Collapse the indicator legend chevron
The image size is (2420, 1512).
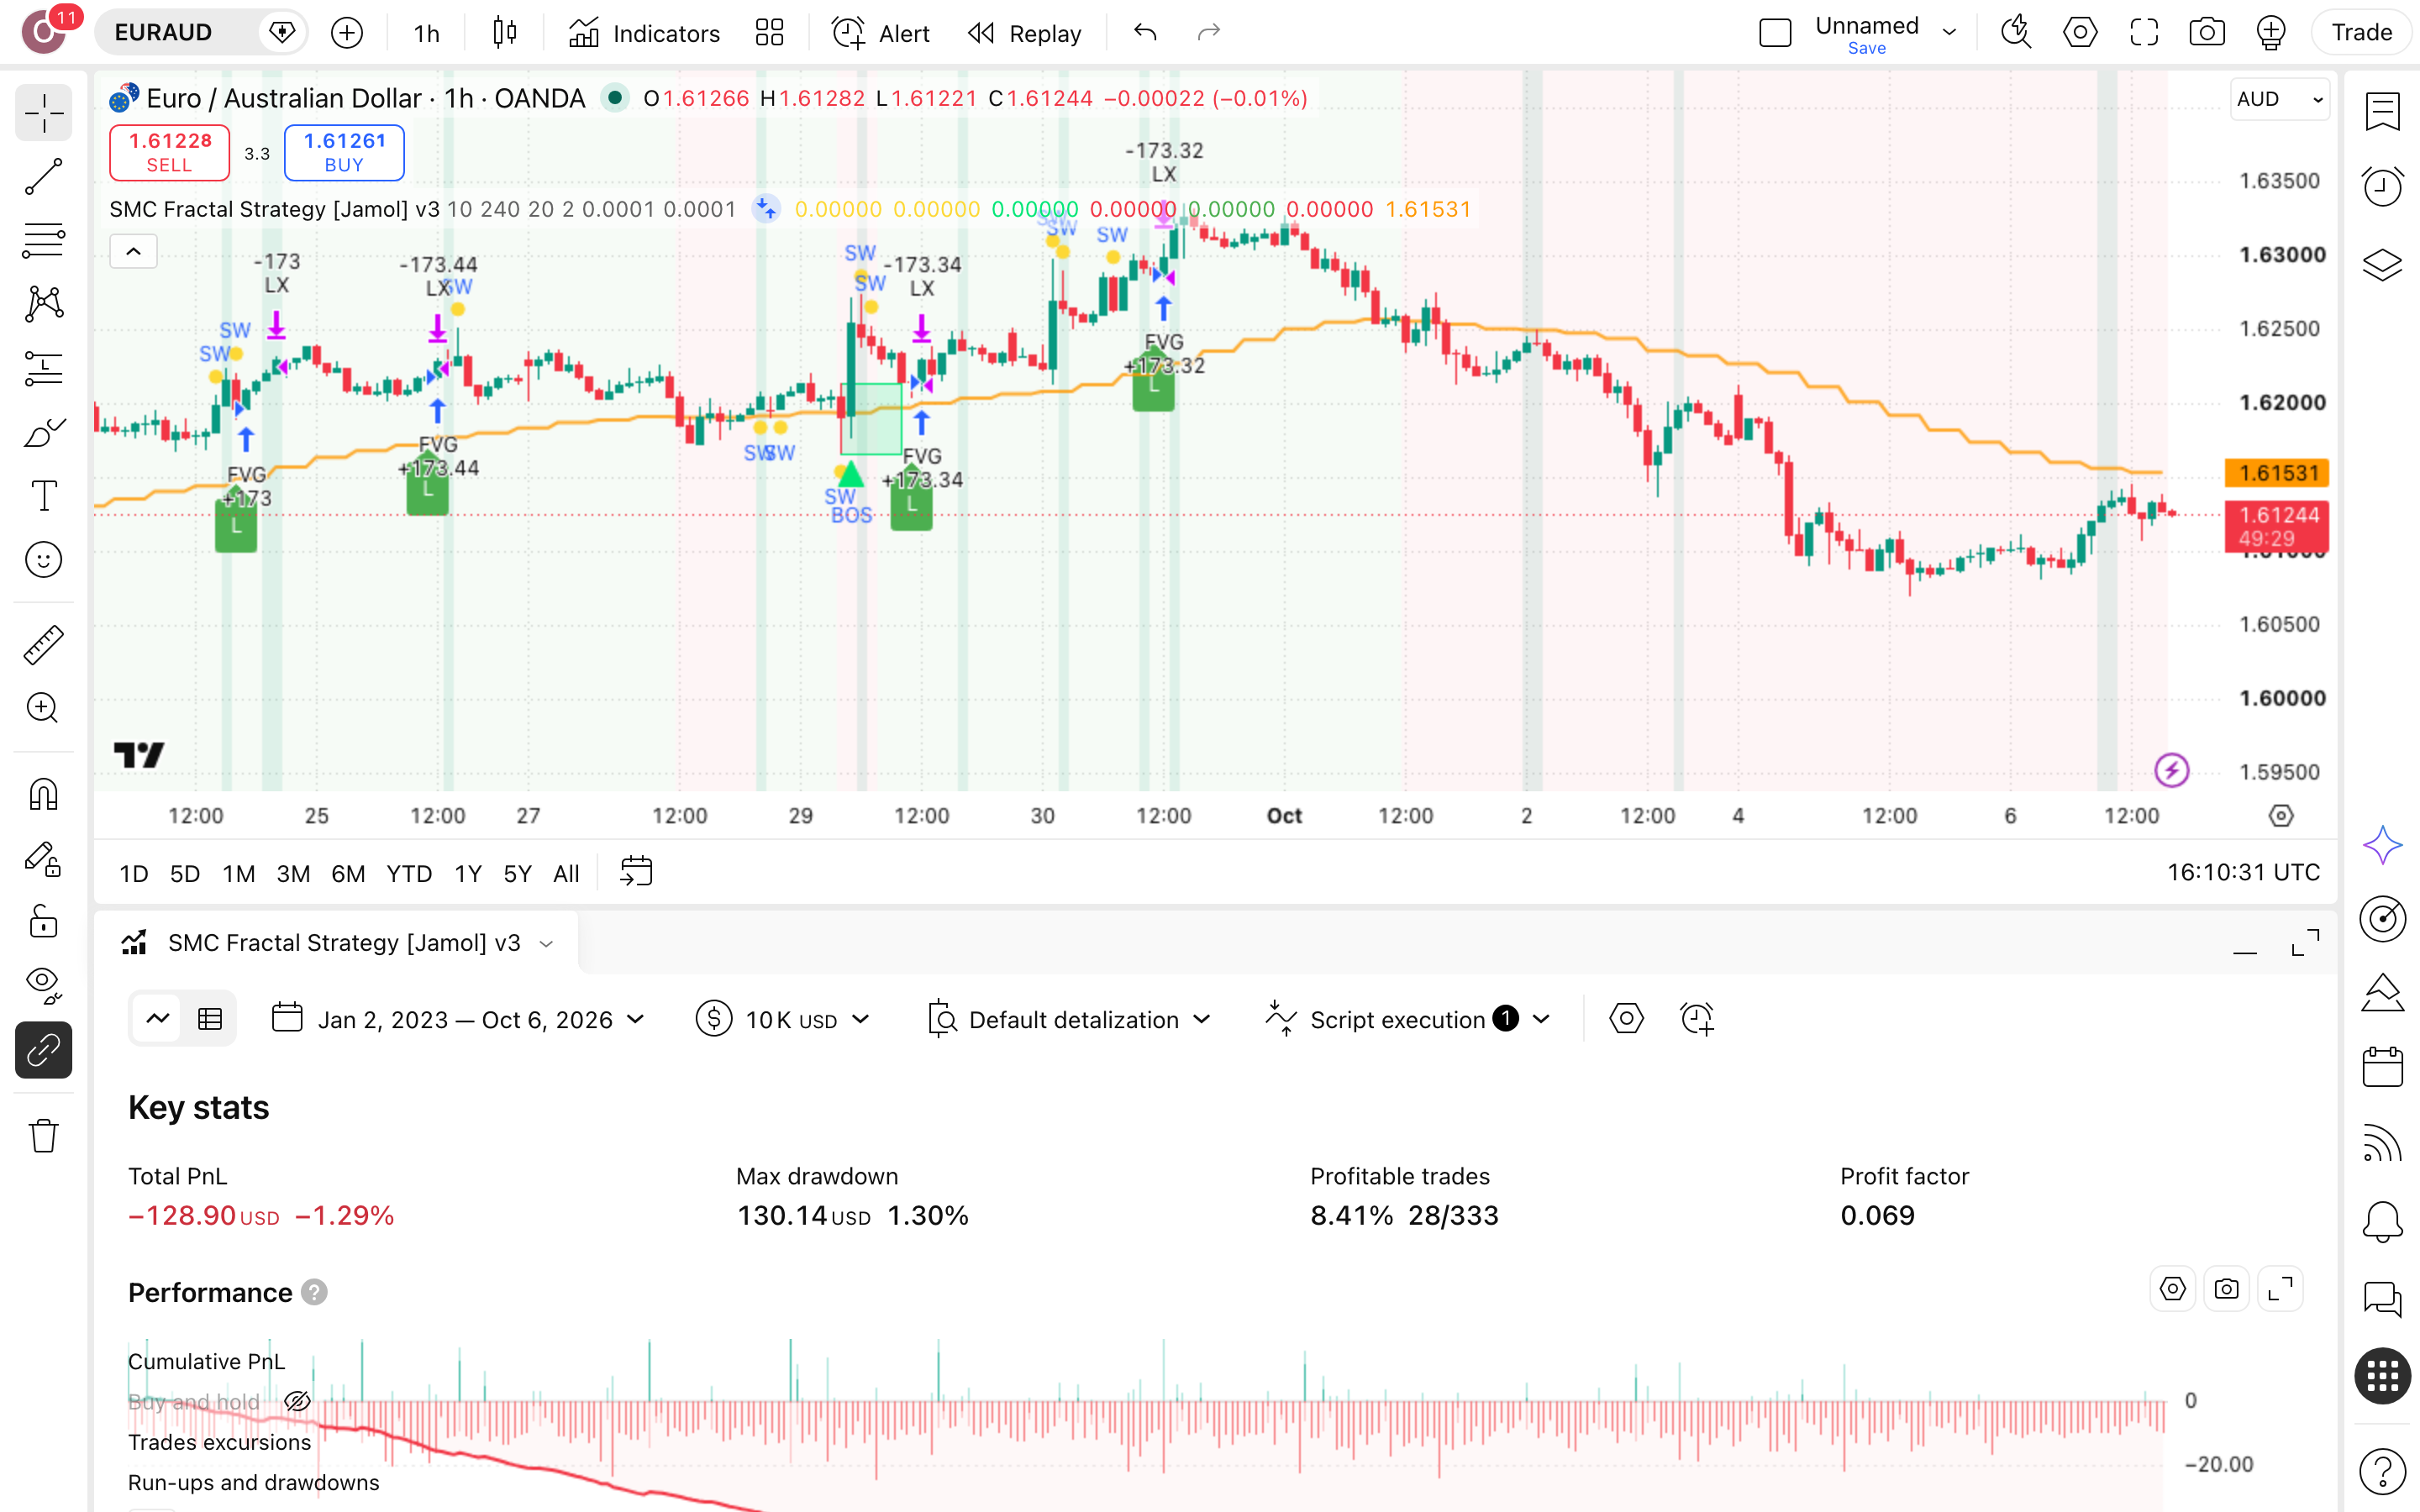[133, 251]
